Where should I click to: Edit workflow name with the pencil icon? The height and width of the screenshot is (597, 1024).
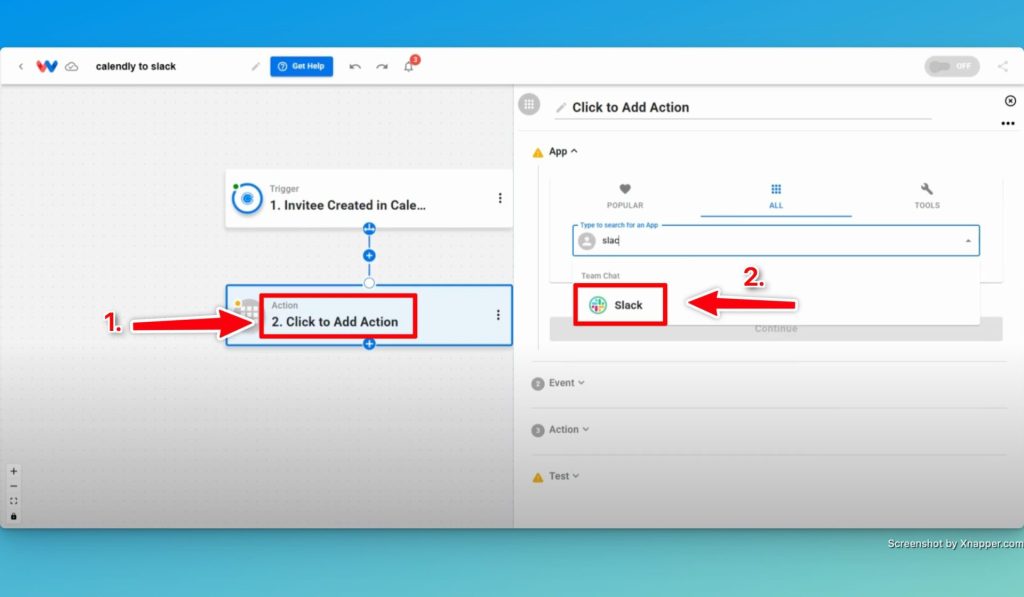(x=255, y=67)
